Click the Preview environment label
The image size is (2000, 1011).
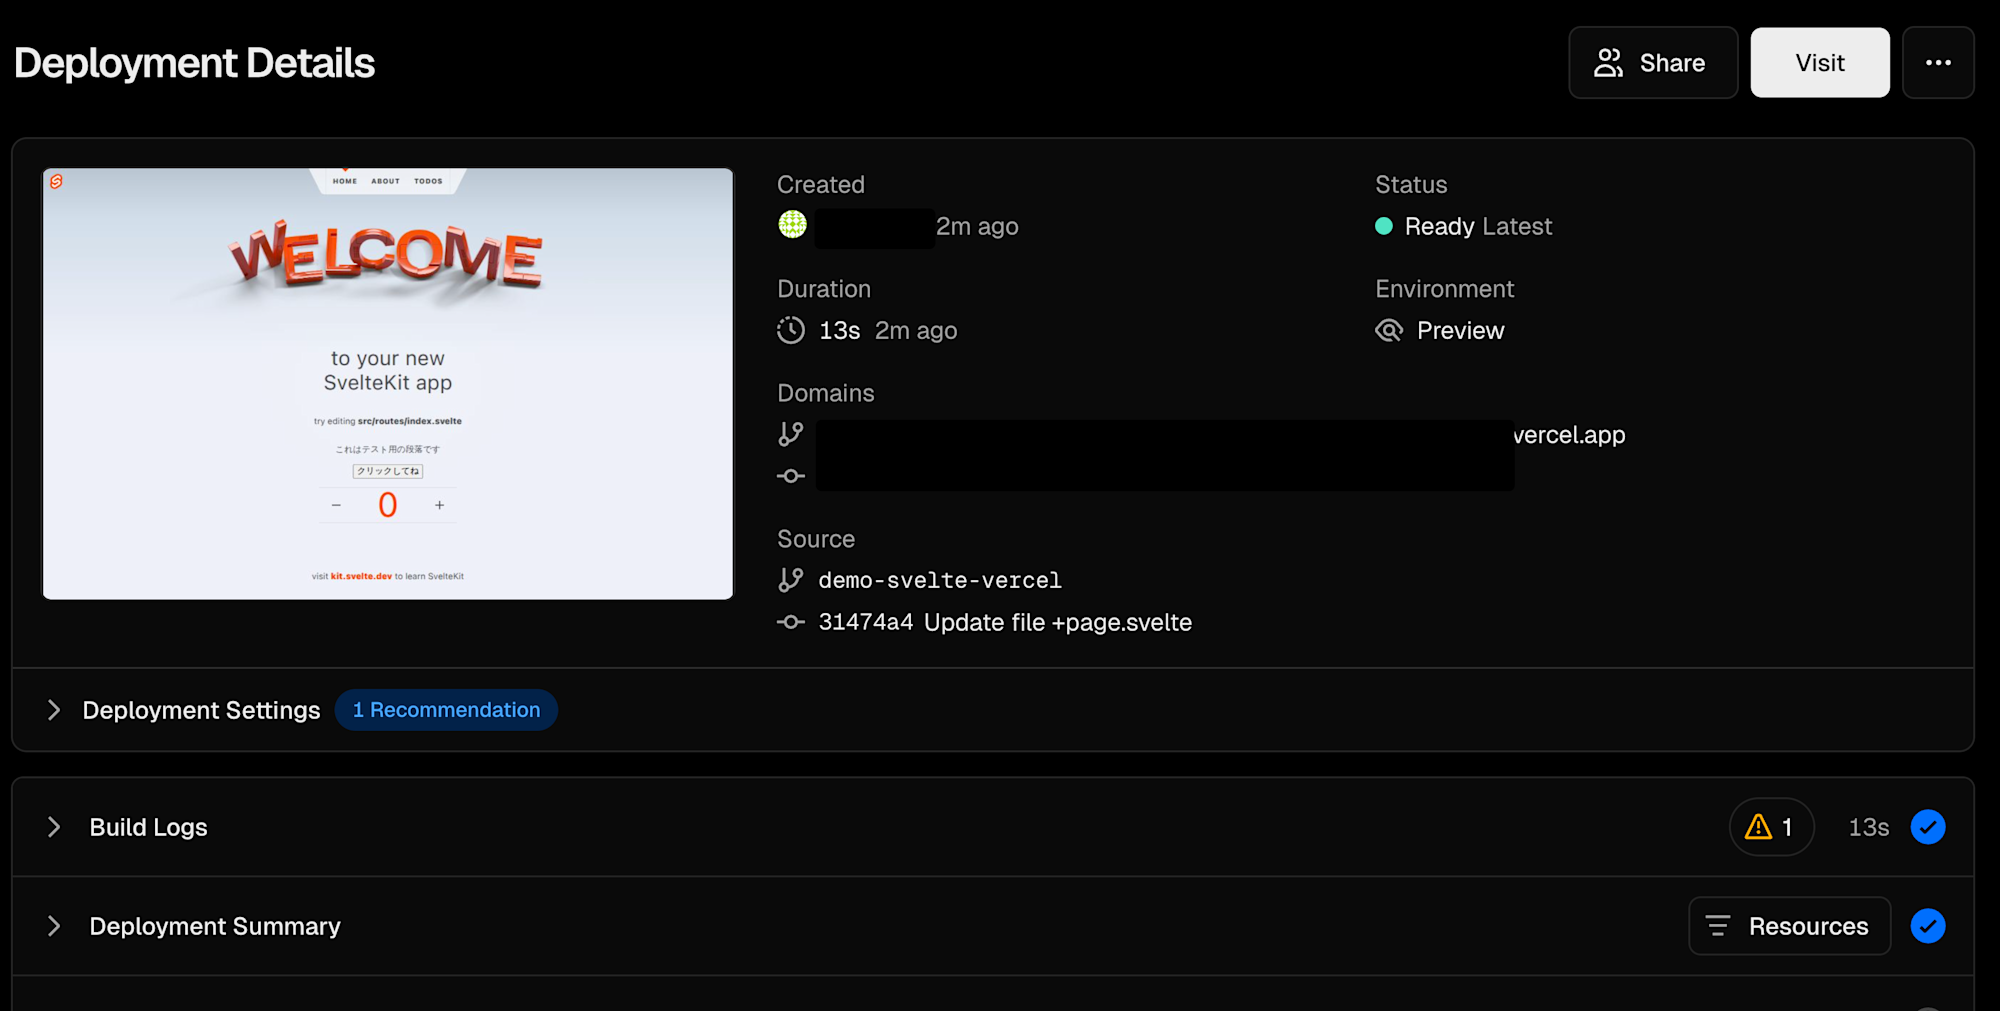[x=1460, y=330]
